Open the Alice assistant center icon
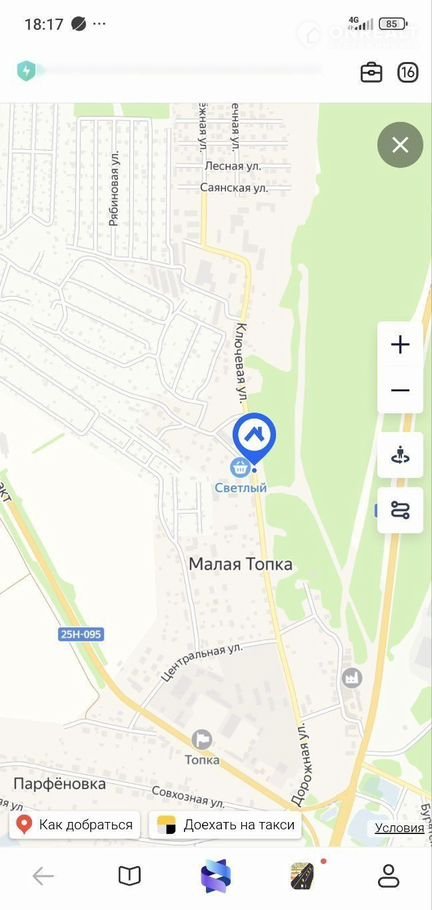Screen dimensions: 432x910 (216, 876)
